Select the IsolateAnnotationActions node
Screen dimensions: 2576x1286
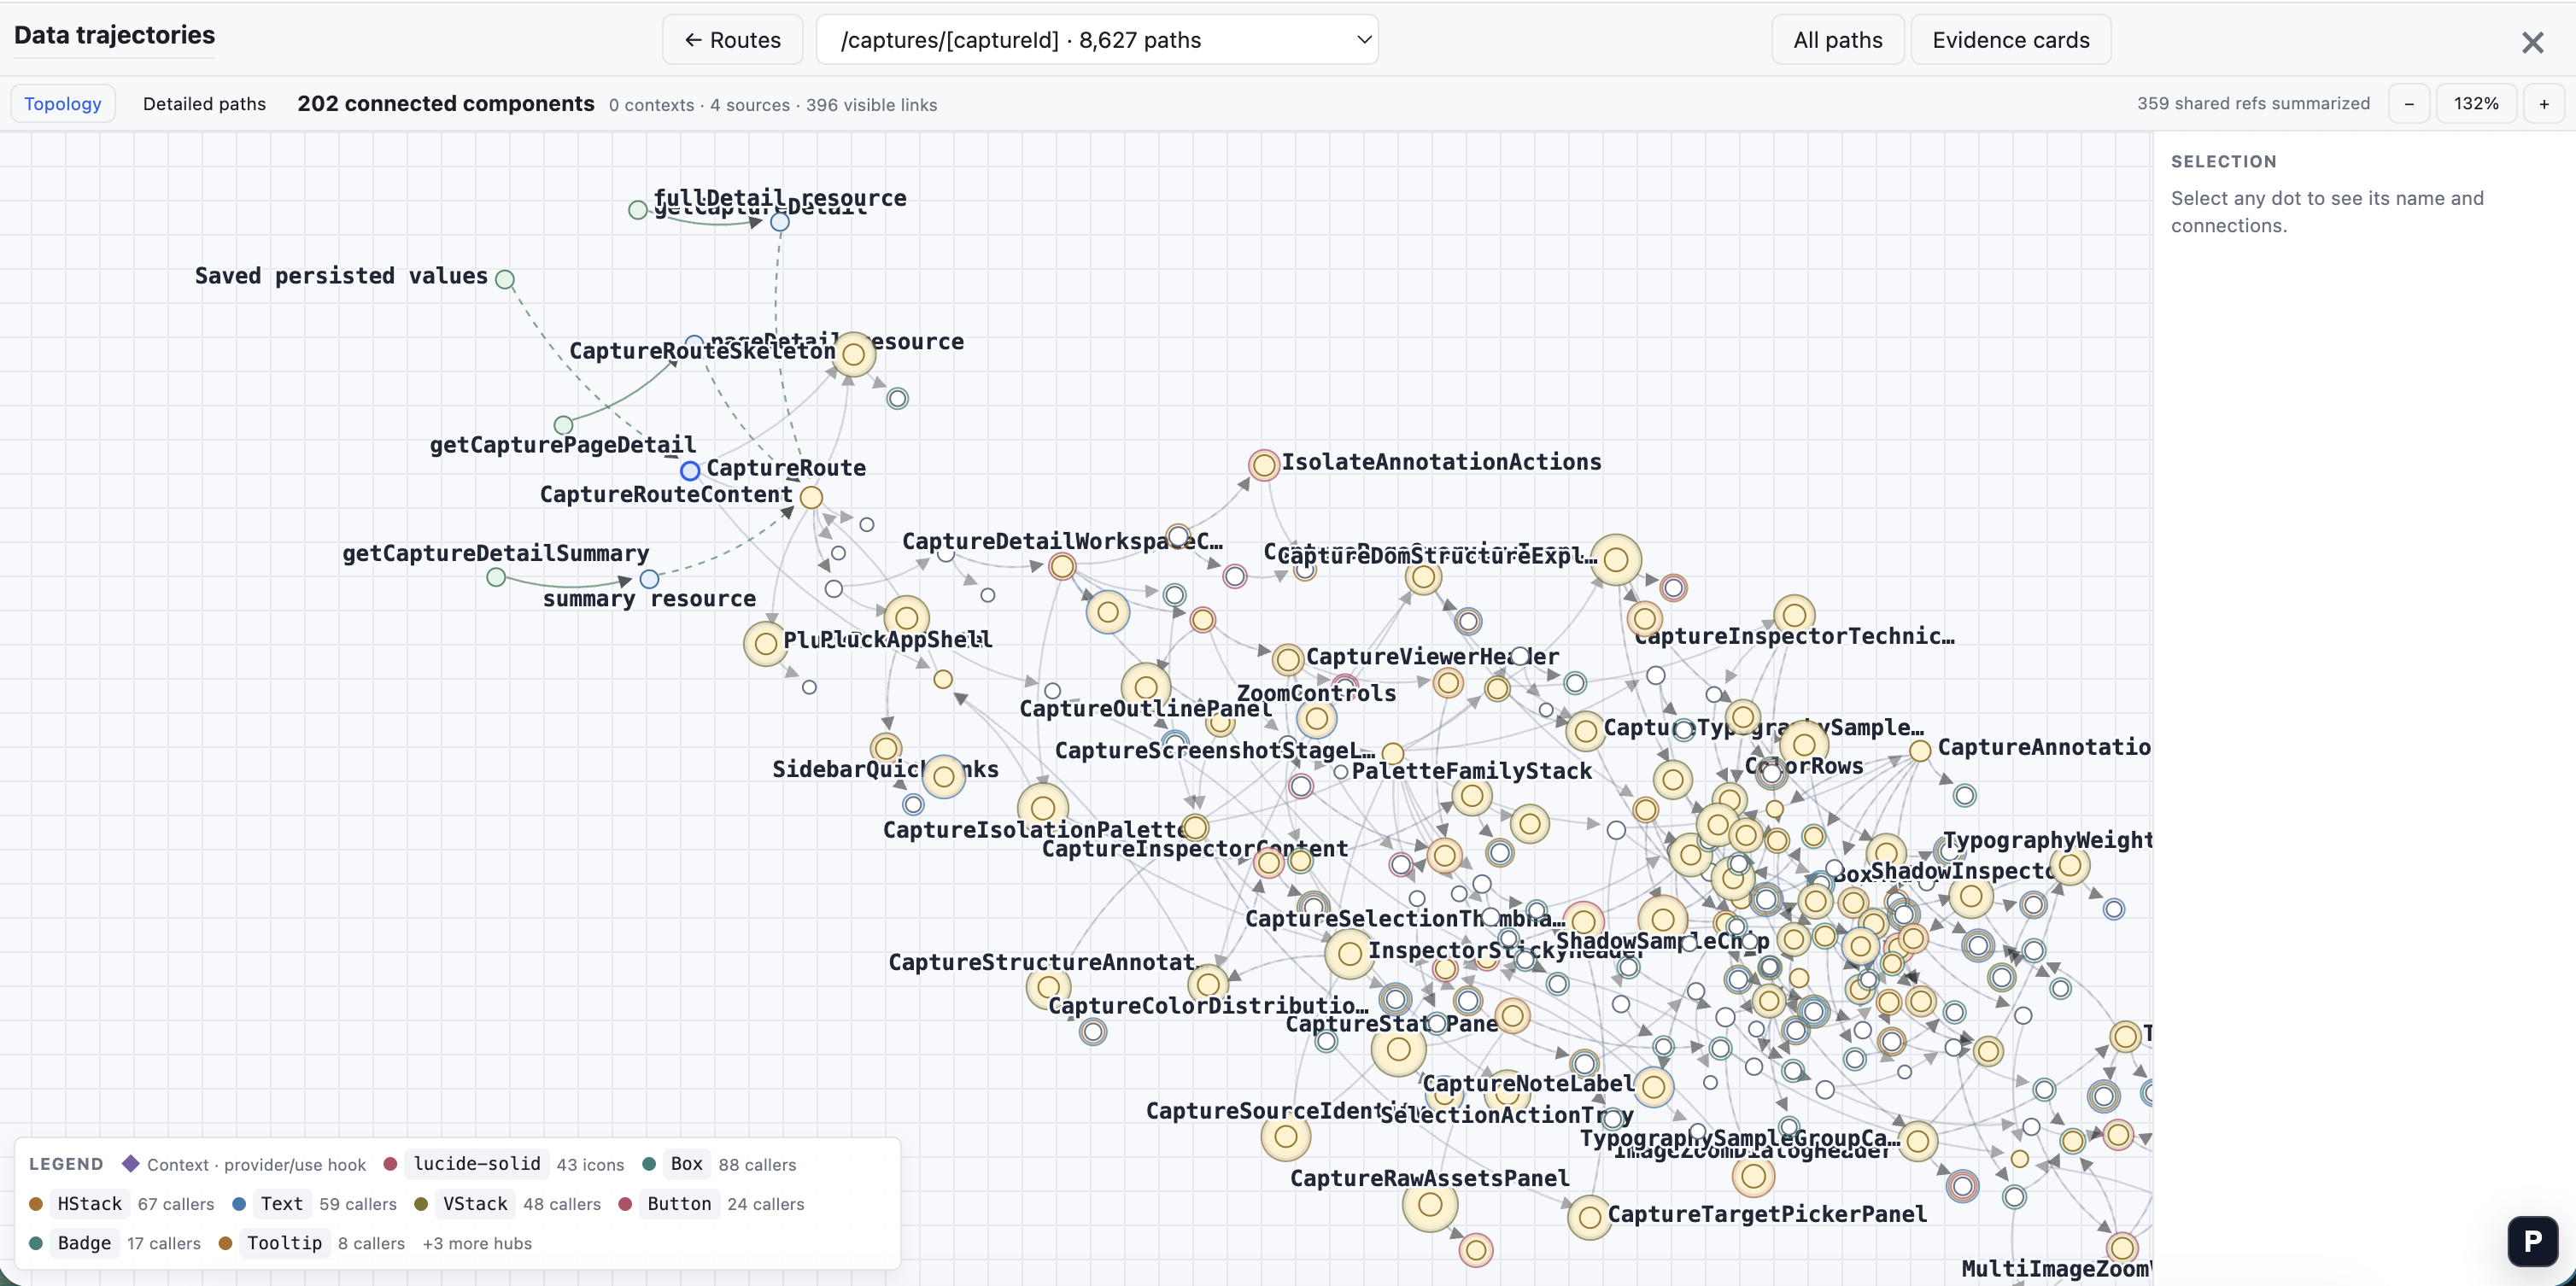tap(1264, 465)
